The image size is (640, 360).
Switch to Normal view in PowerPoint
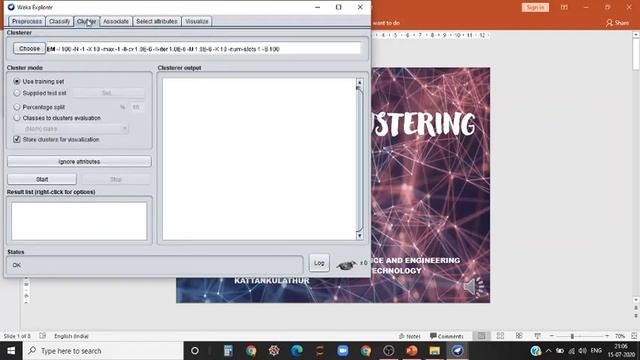pyautogui.click(x=482, y=336)
